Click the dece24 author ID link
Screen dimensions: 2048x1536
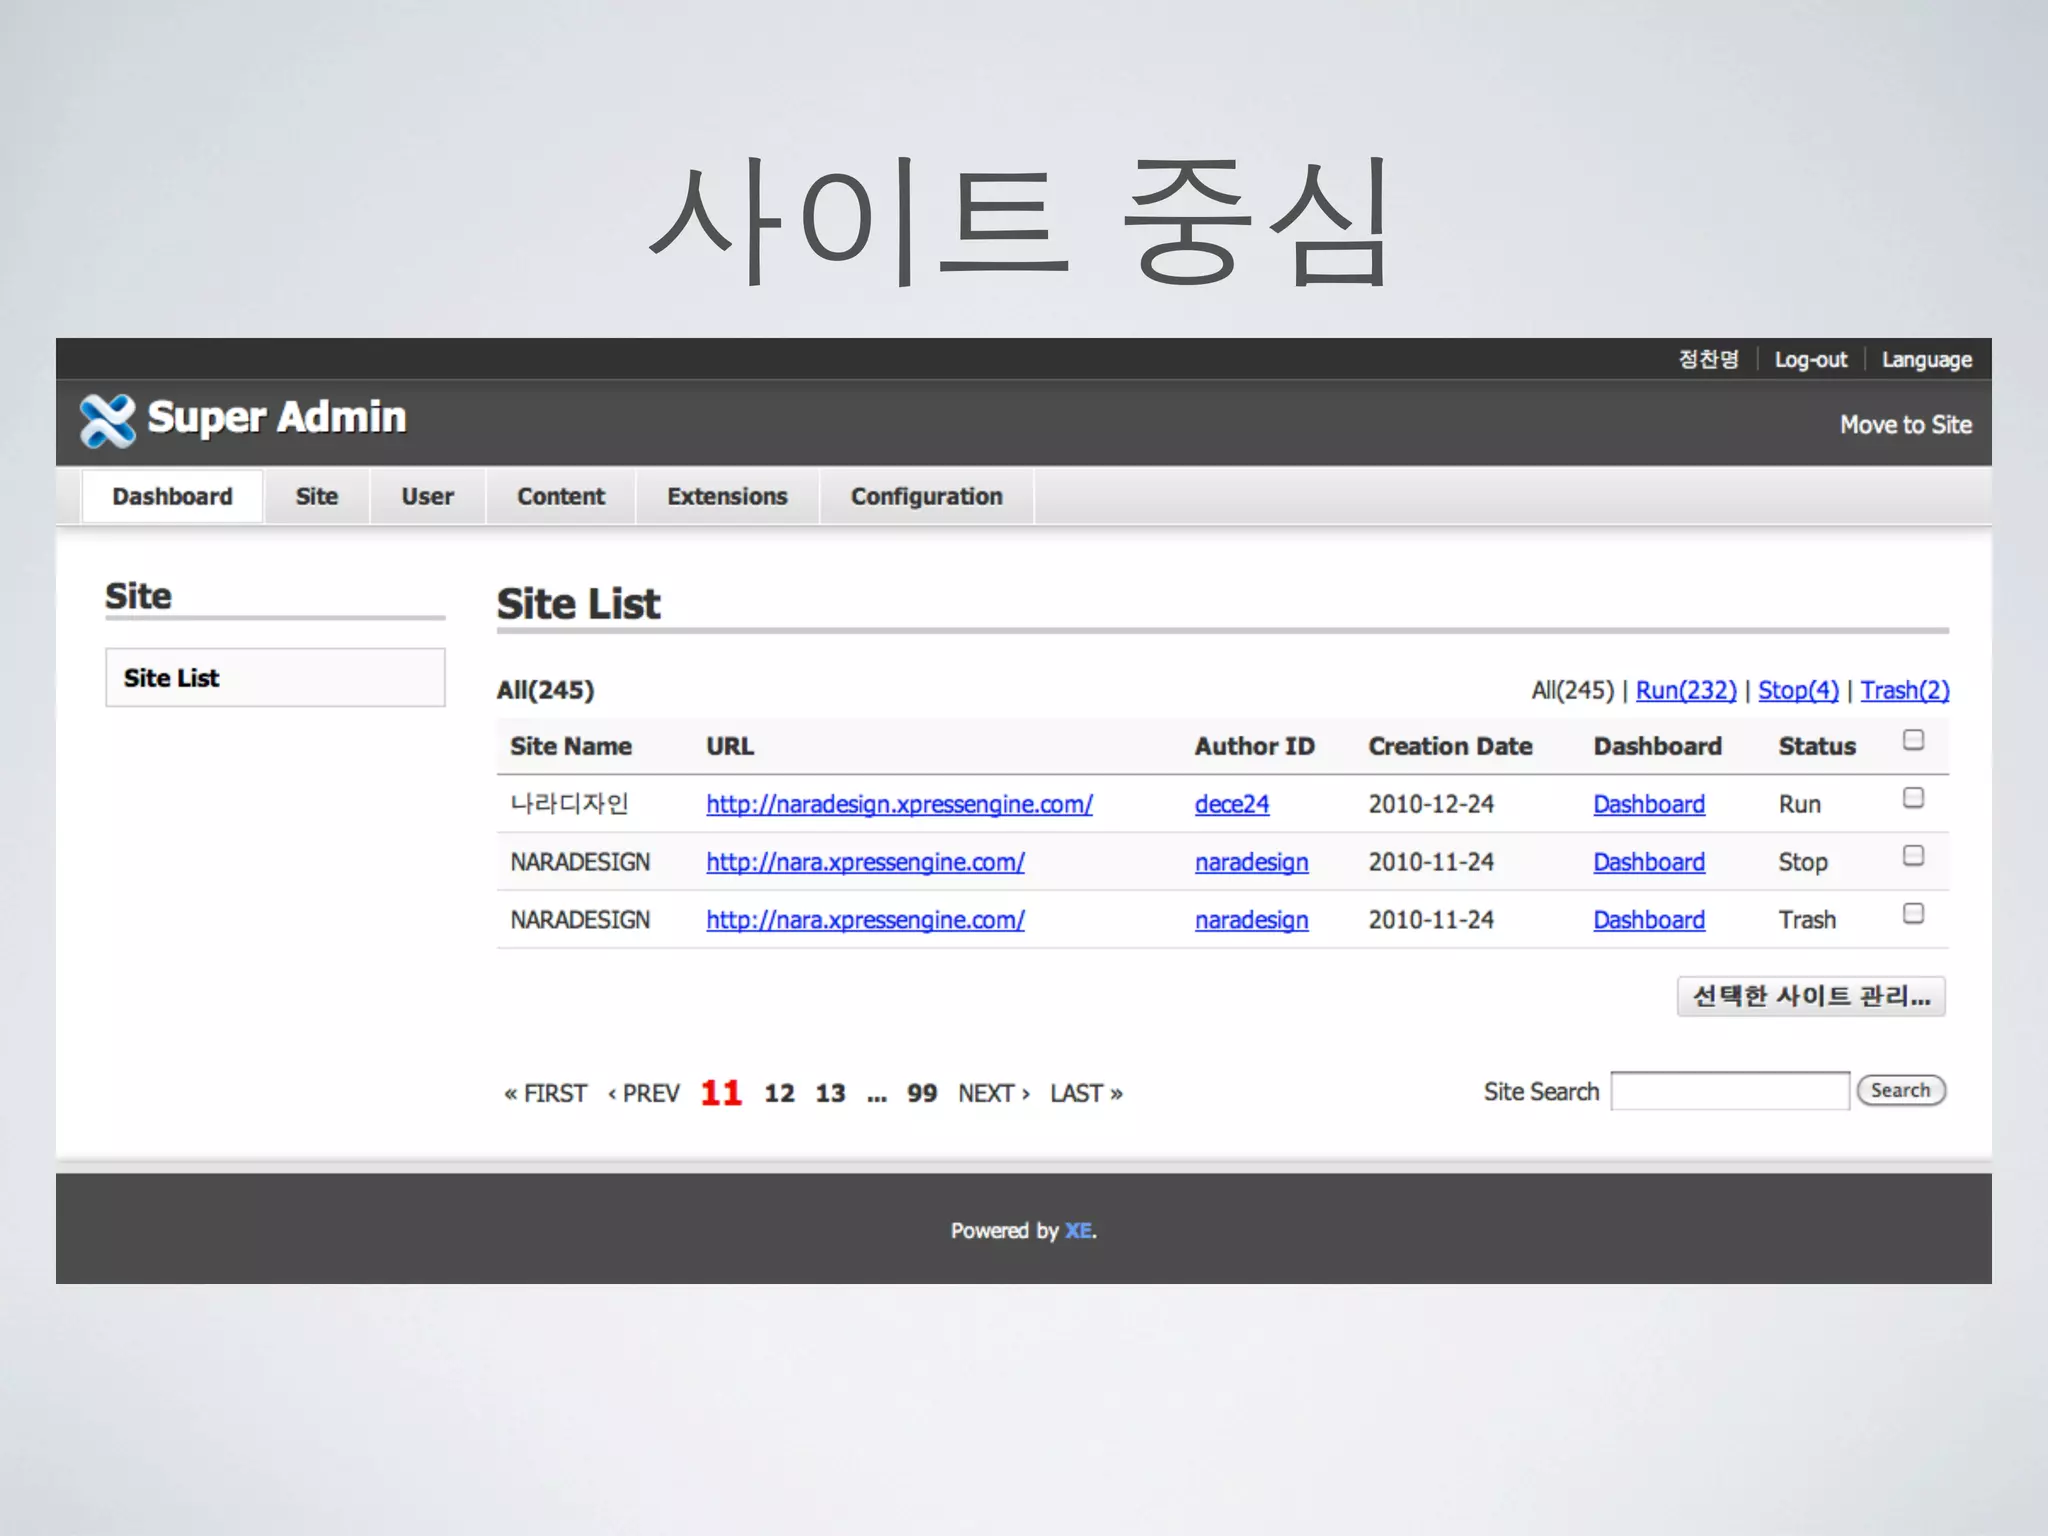(x=1231, y=804)
